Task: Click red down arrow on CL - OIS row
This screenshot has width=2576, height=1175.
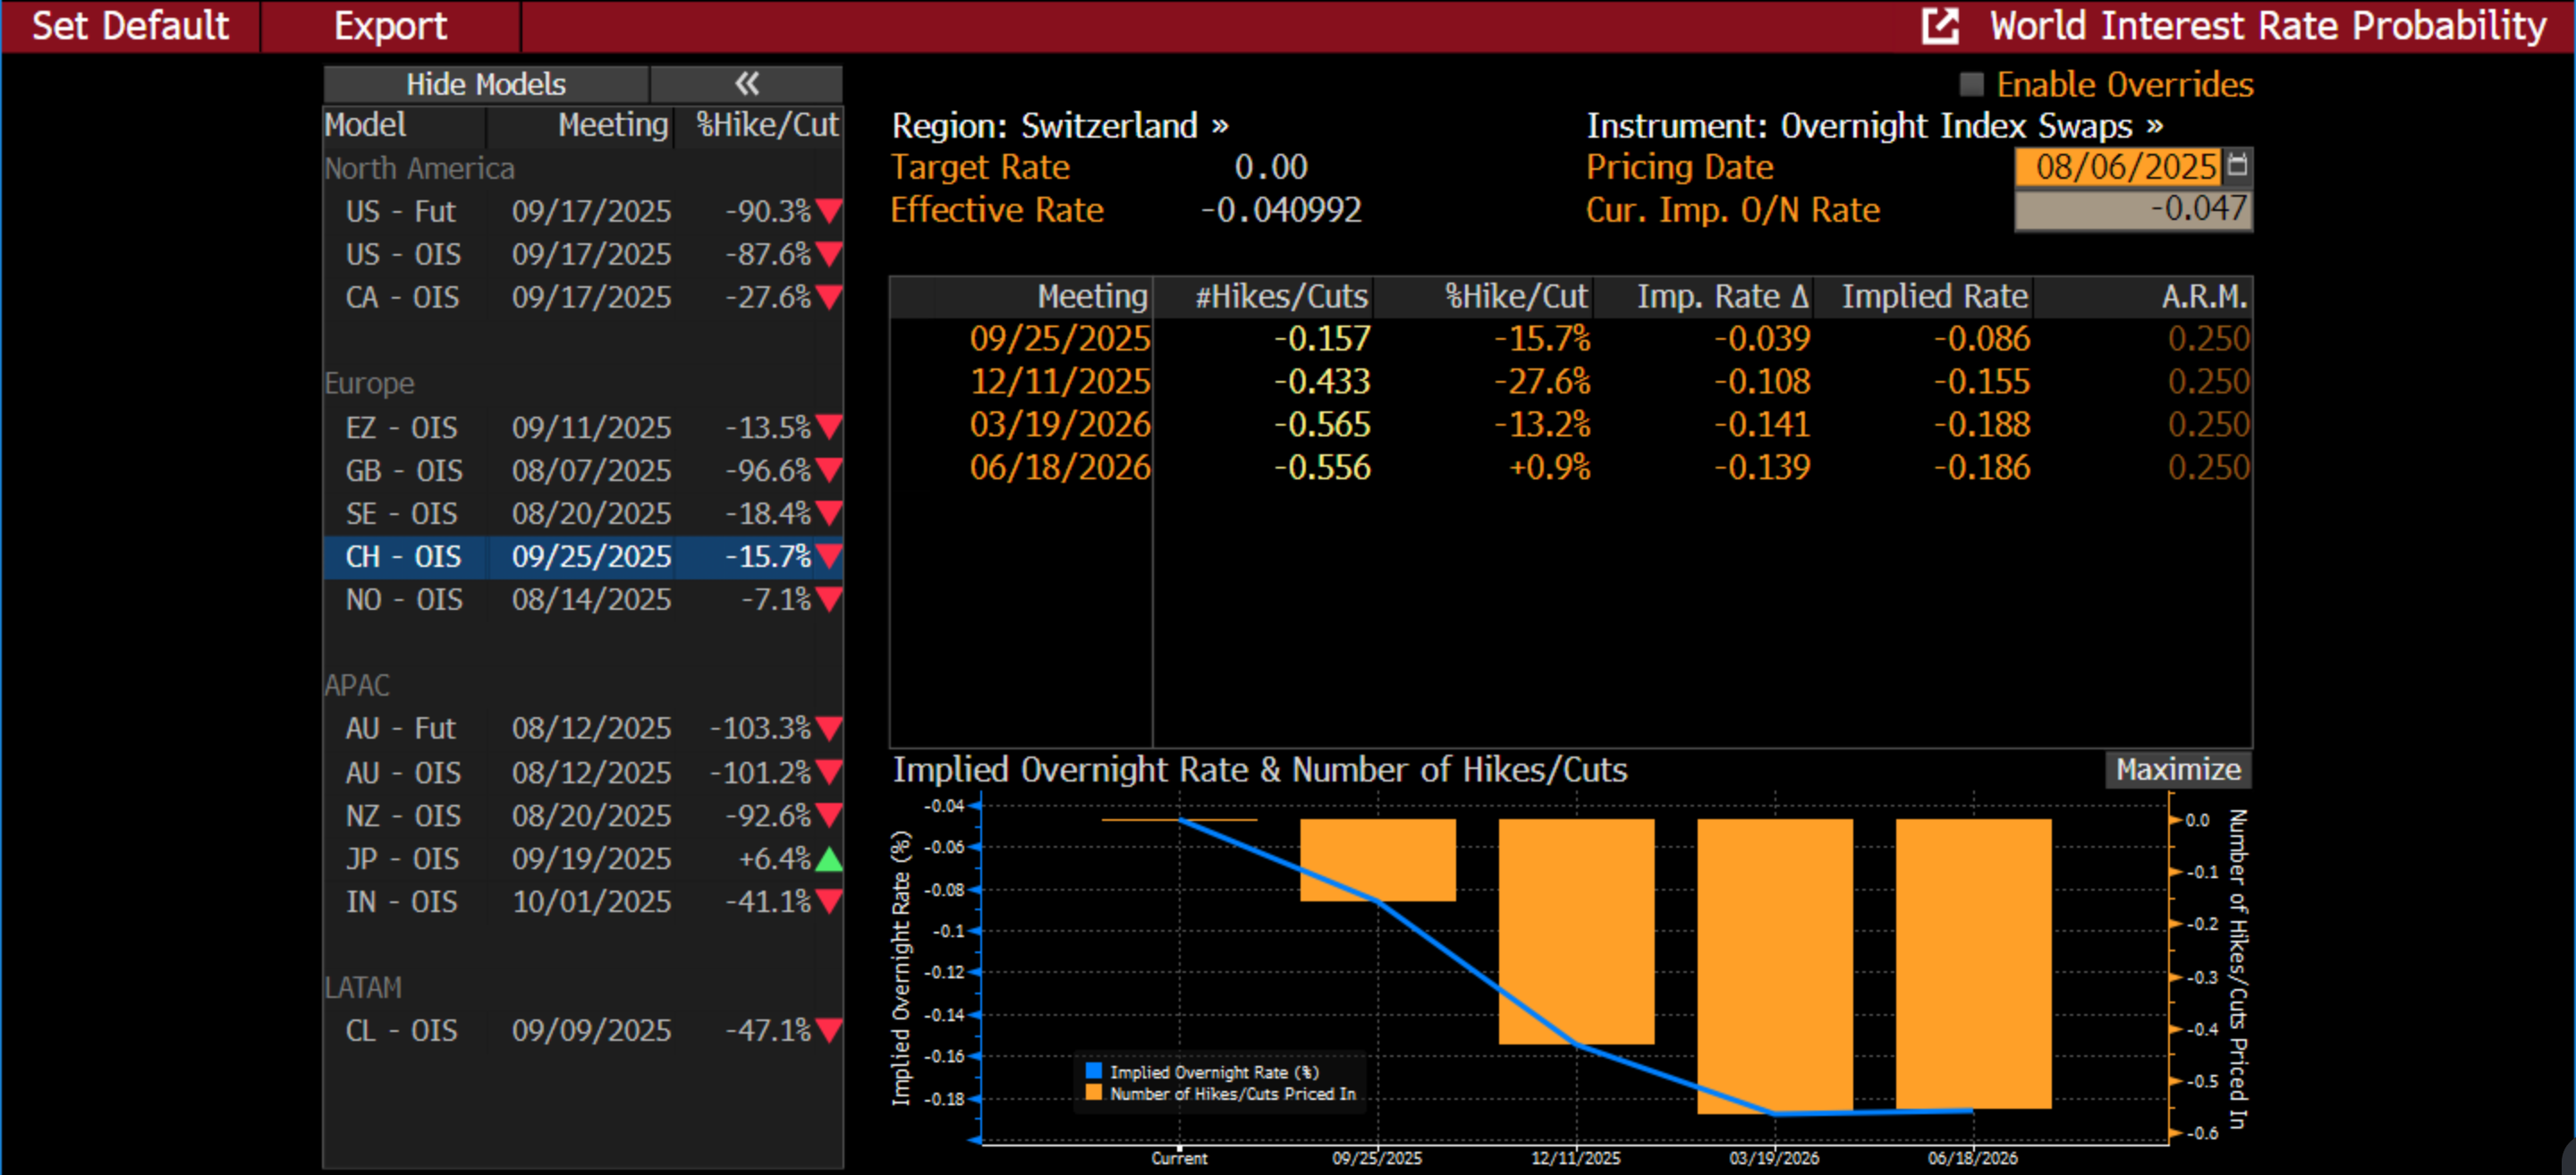Action: point(829,1030)
